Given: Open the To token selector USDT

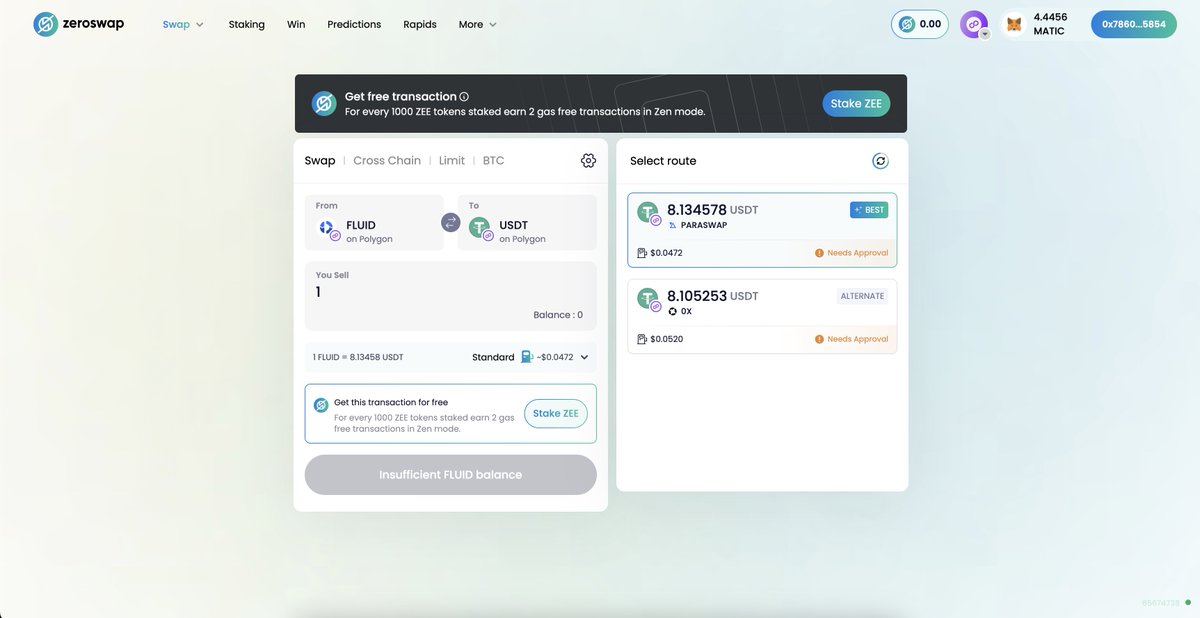Looking at the screenshot, I should pyautogui.click(x=527, y=222).
